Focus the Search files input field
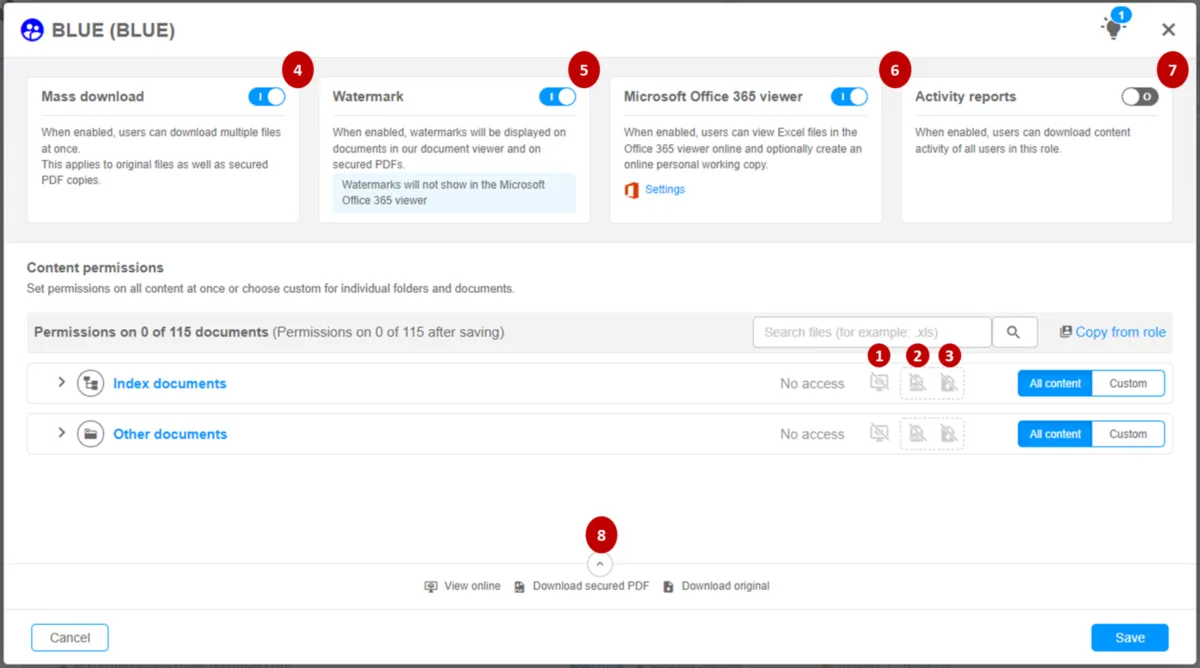Image resolution: width=1200 pixels, height=668 pixels. point(871,332)
